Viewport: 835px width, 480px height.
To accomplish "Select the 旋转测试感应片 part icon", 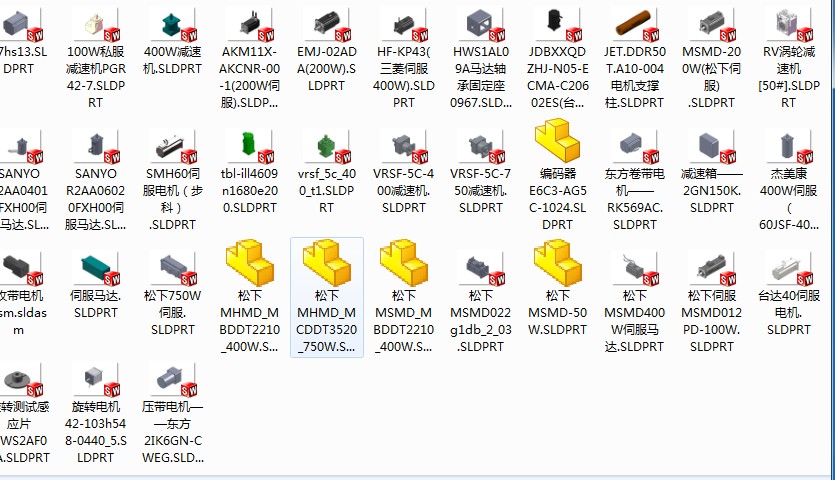I will (x=21, y=380).
